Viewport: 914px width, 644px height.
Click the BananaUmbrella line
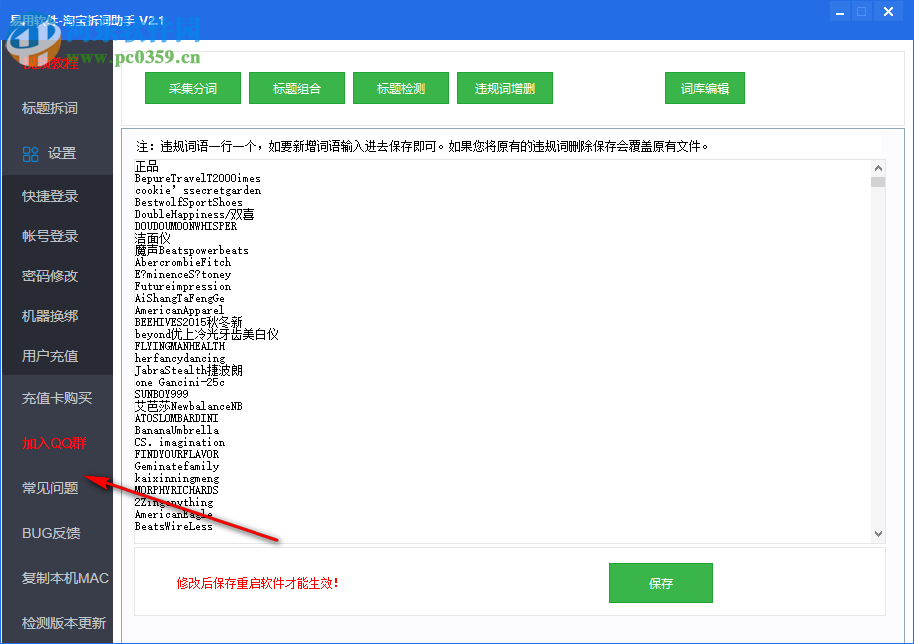click(x=177, y=431)
